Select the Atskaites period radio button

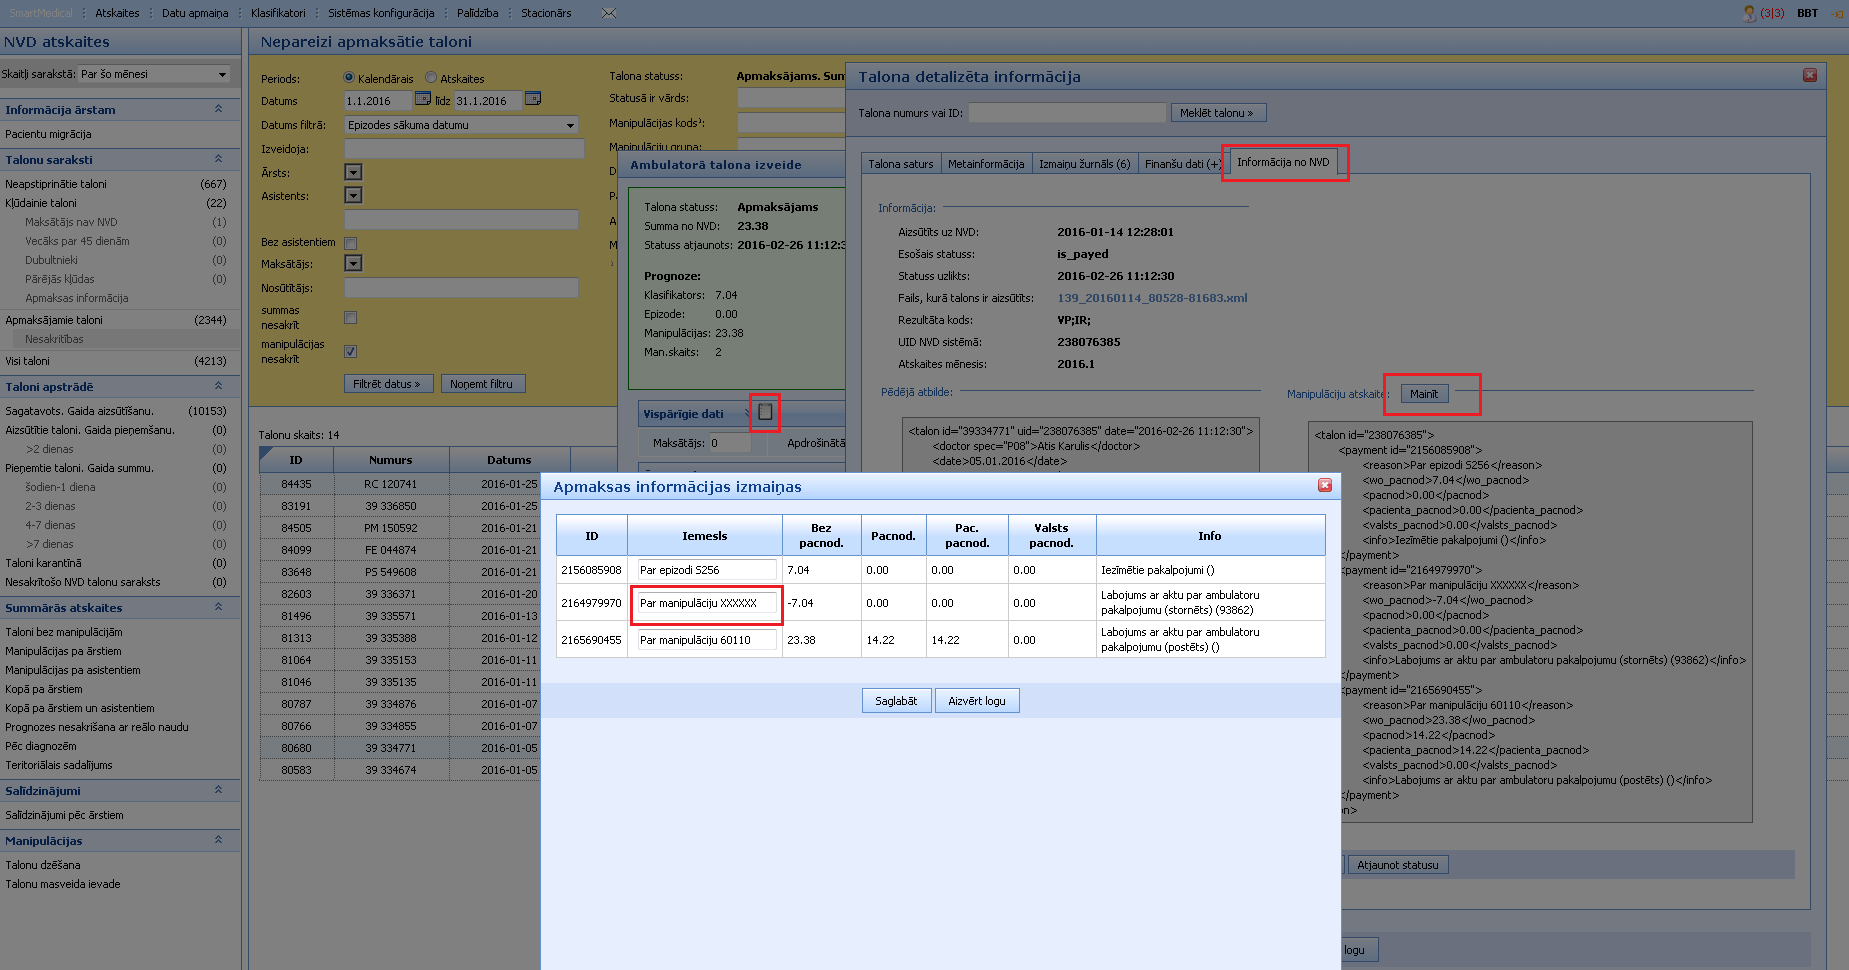tap(431, 78)
